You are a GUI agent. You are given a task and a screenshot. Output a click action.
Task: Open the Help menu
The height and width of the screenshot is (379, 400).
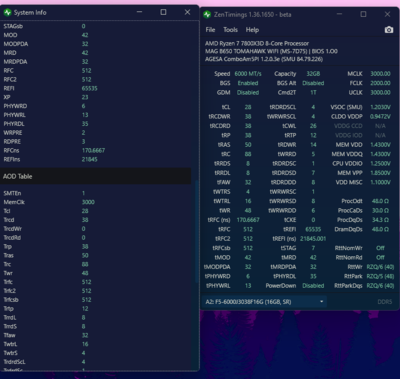[252, 30]
